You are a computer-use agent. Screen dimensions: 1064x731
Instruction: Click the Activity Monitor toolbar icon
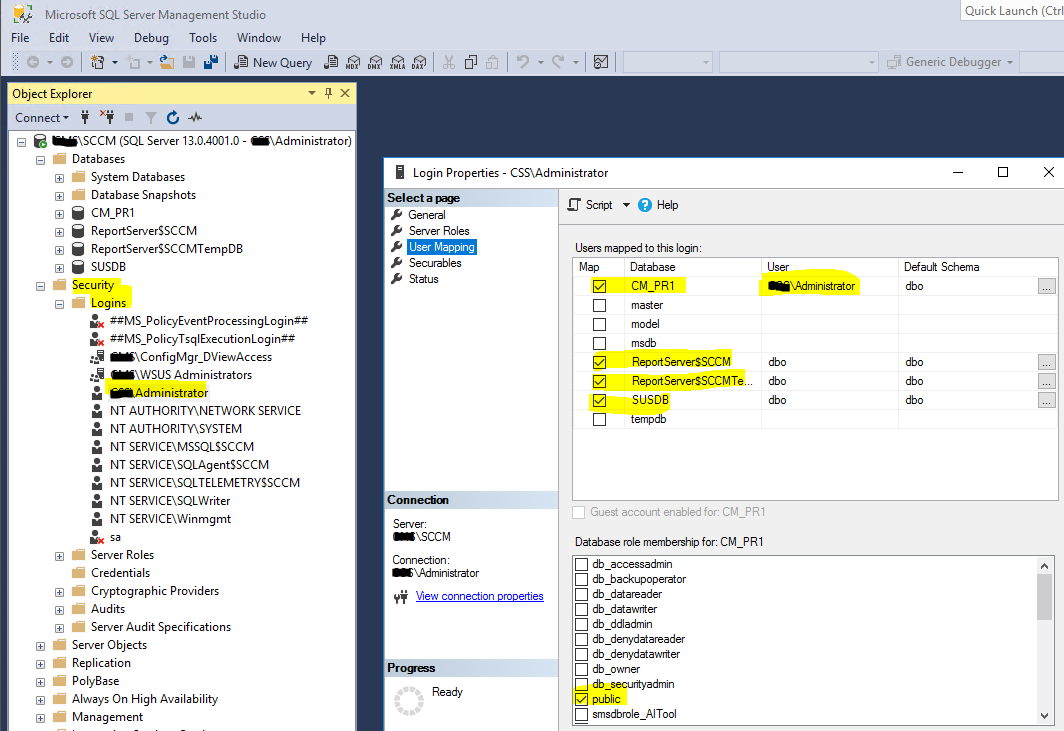click(x=601, y=62)
